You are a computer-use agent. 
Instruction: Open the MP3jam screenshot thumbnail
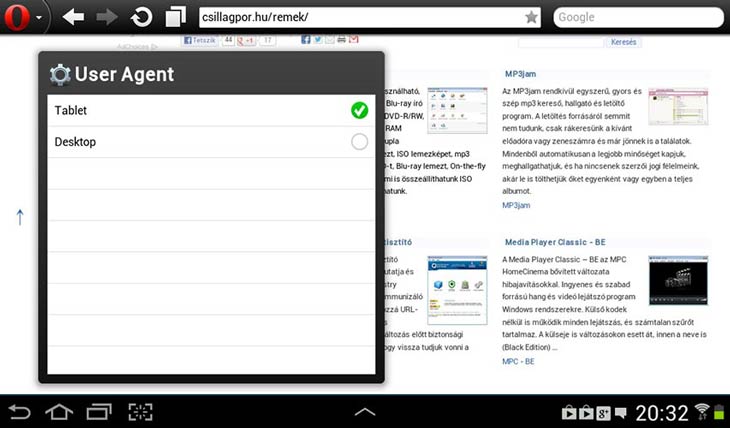click(678, 107)
